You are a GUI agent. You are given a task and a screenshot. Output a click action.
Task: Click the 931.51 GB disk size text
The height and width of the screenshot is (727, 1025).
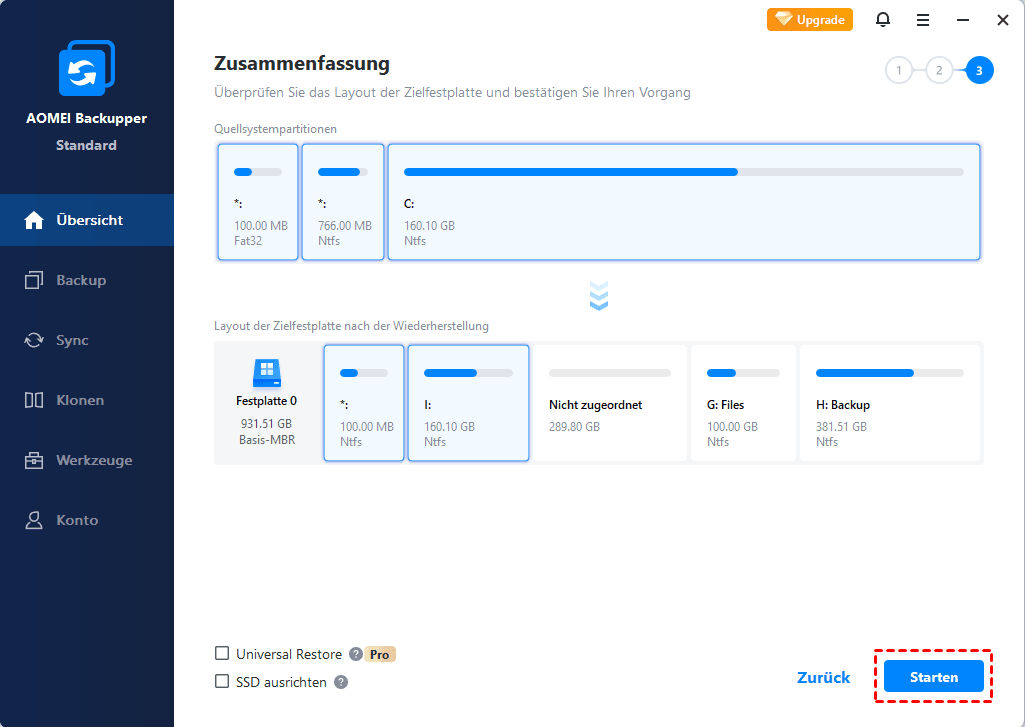tap(266, 424)
